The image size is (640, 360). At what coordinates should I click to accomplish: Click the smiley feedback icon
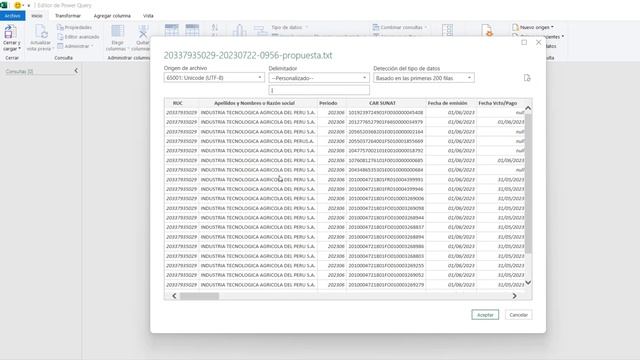18,5
